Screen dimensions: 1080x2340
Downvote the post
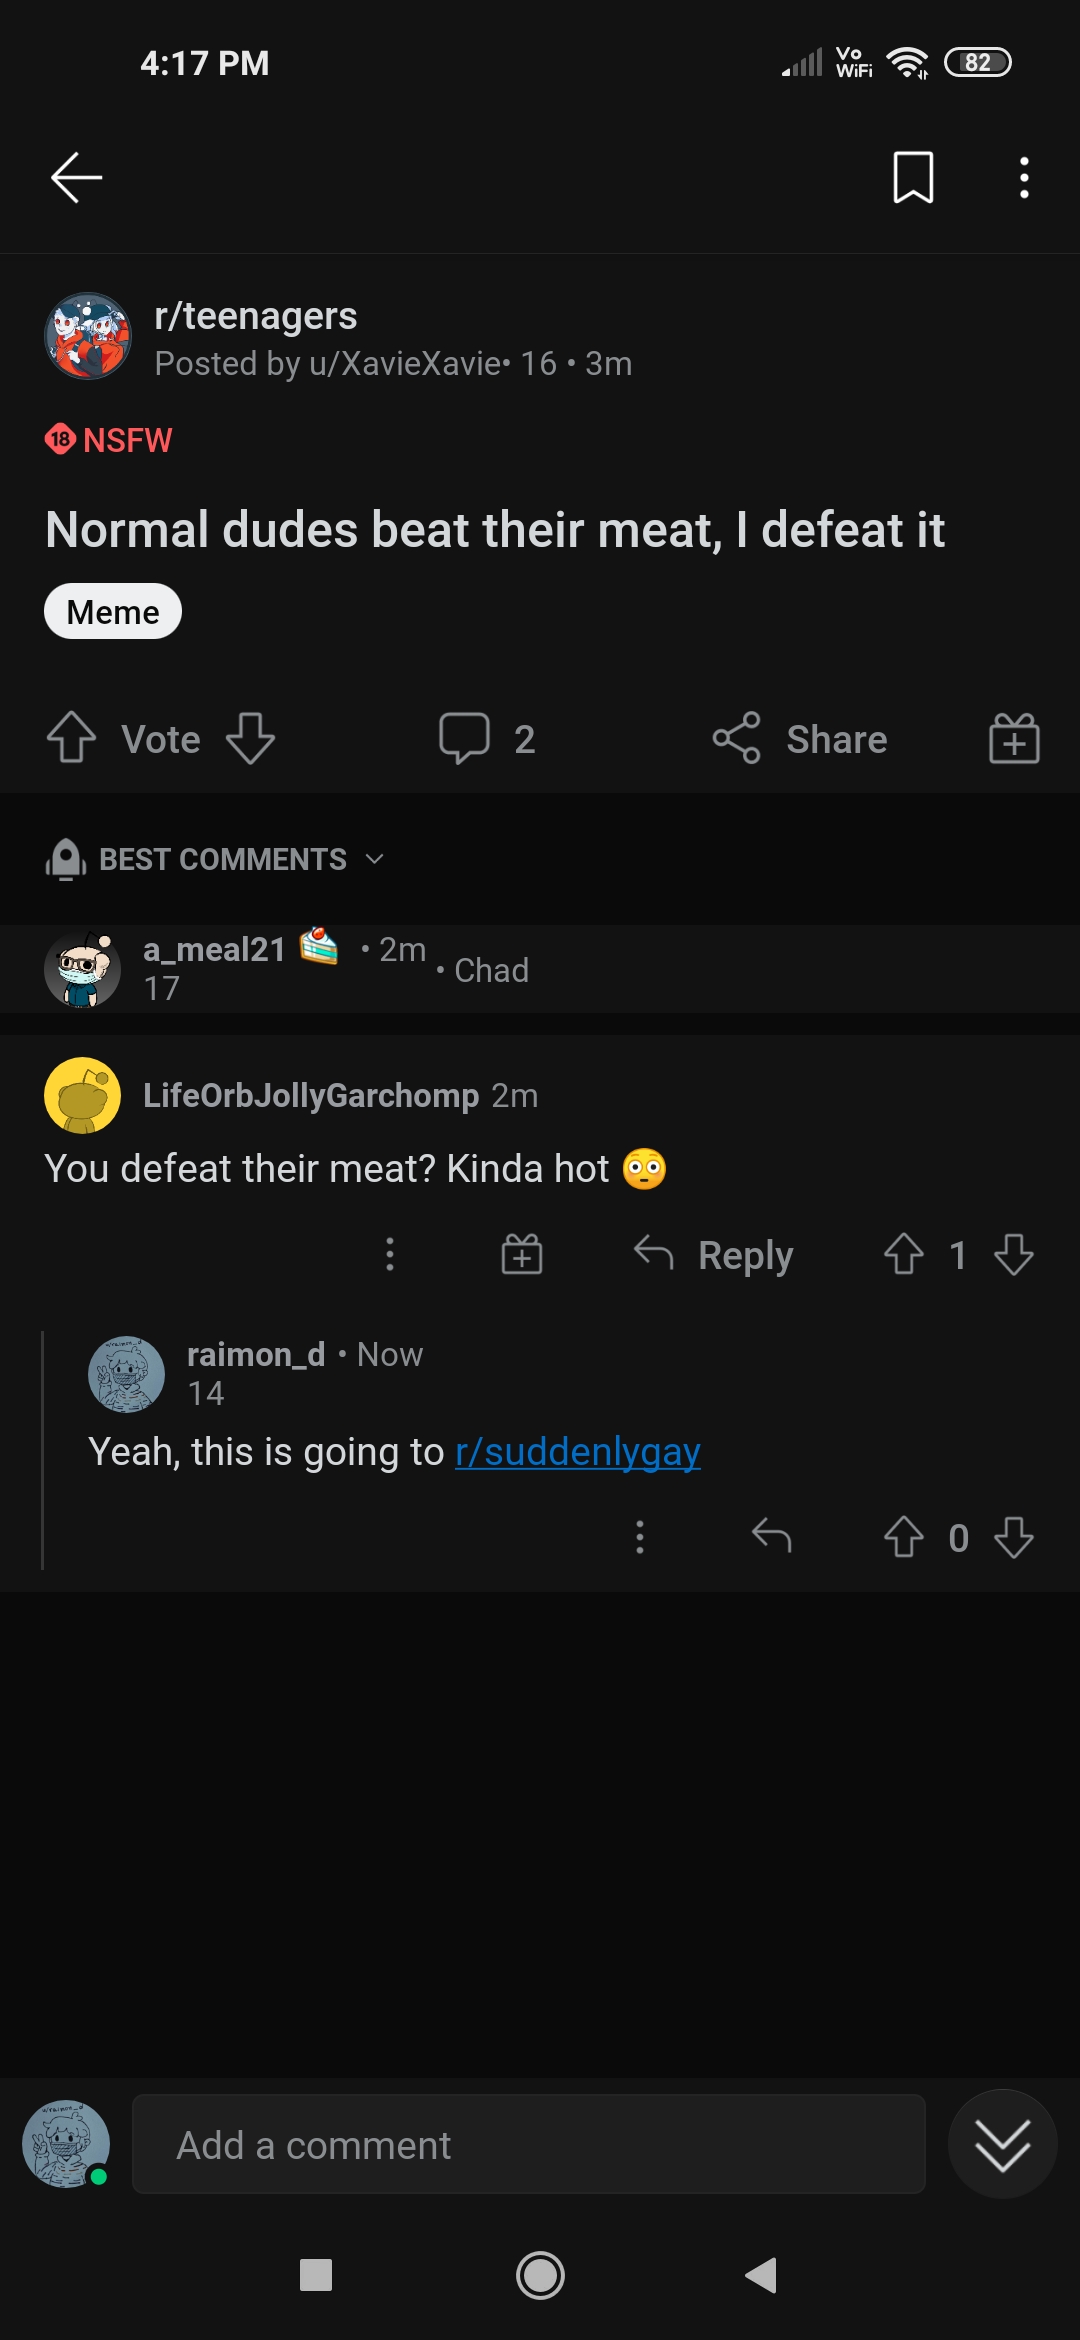[250, 738]
